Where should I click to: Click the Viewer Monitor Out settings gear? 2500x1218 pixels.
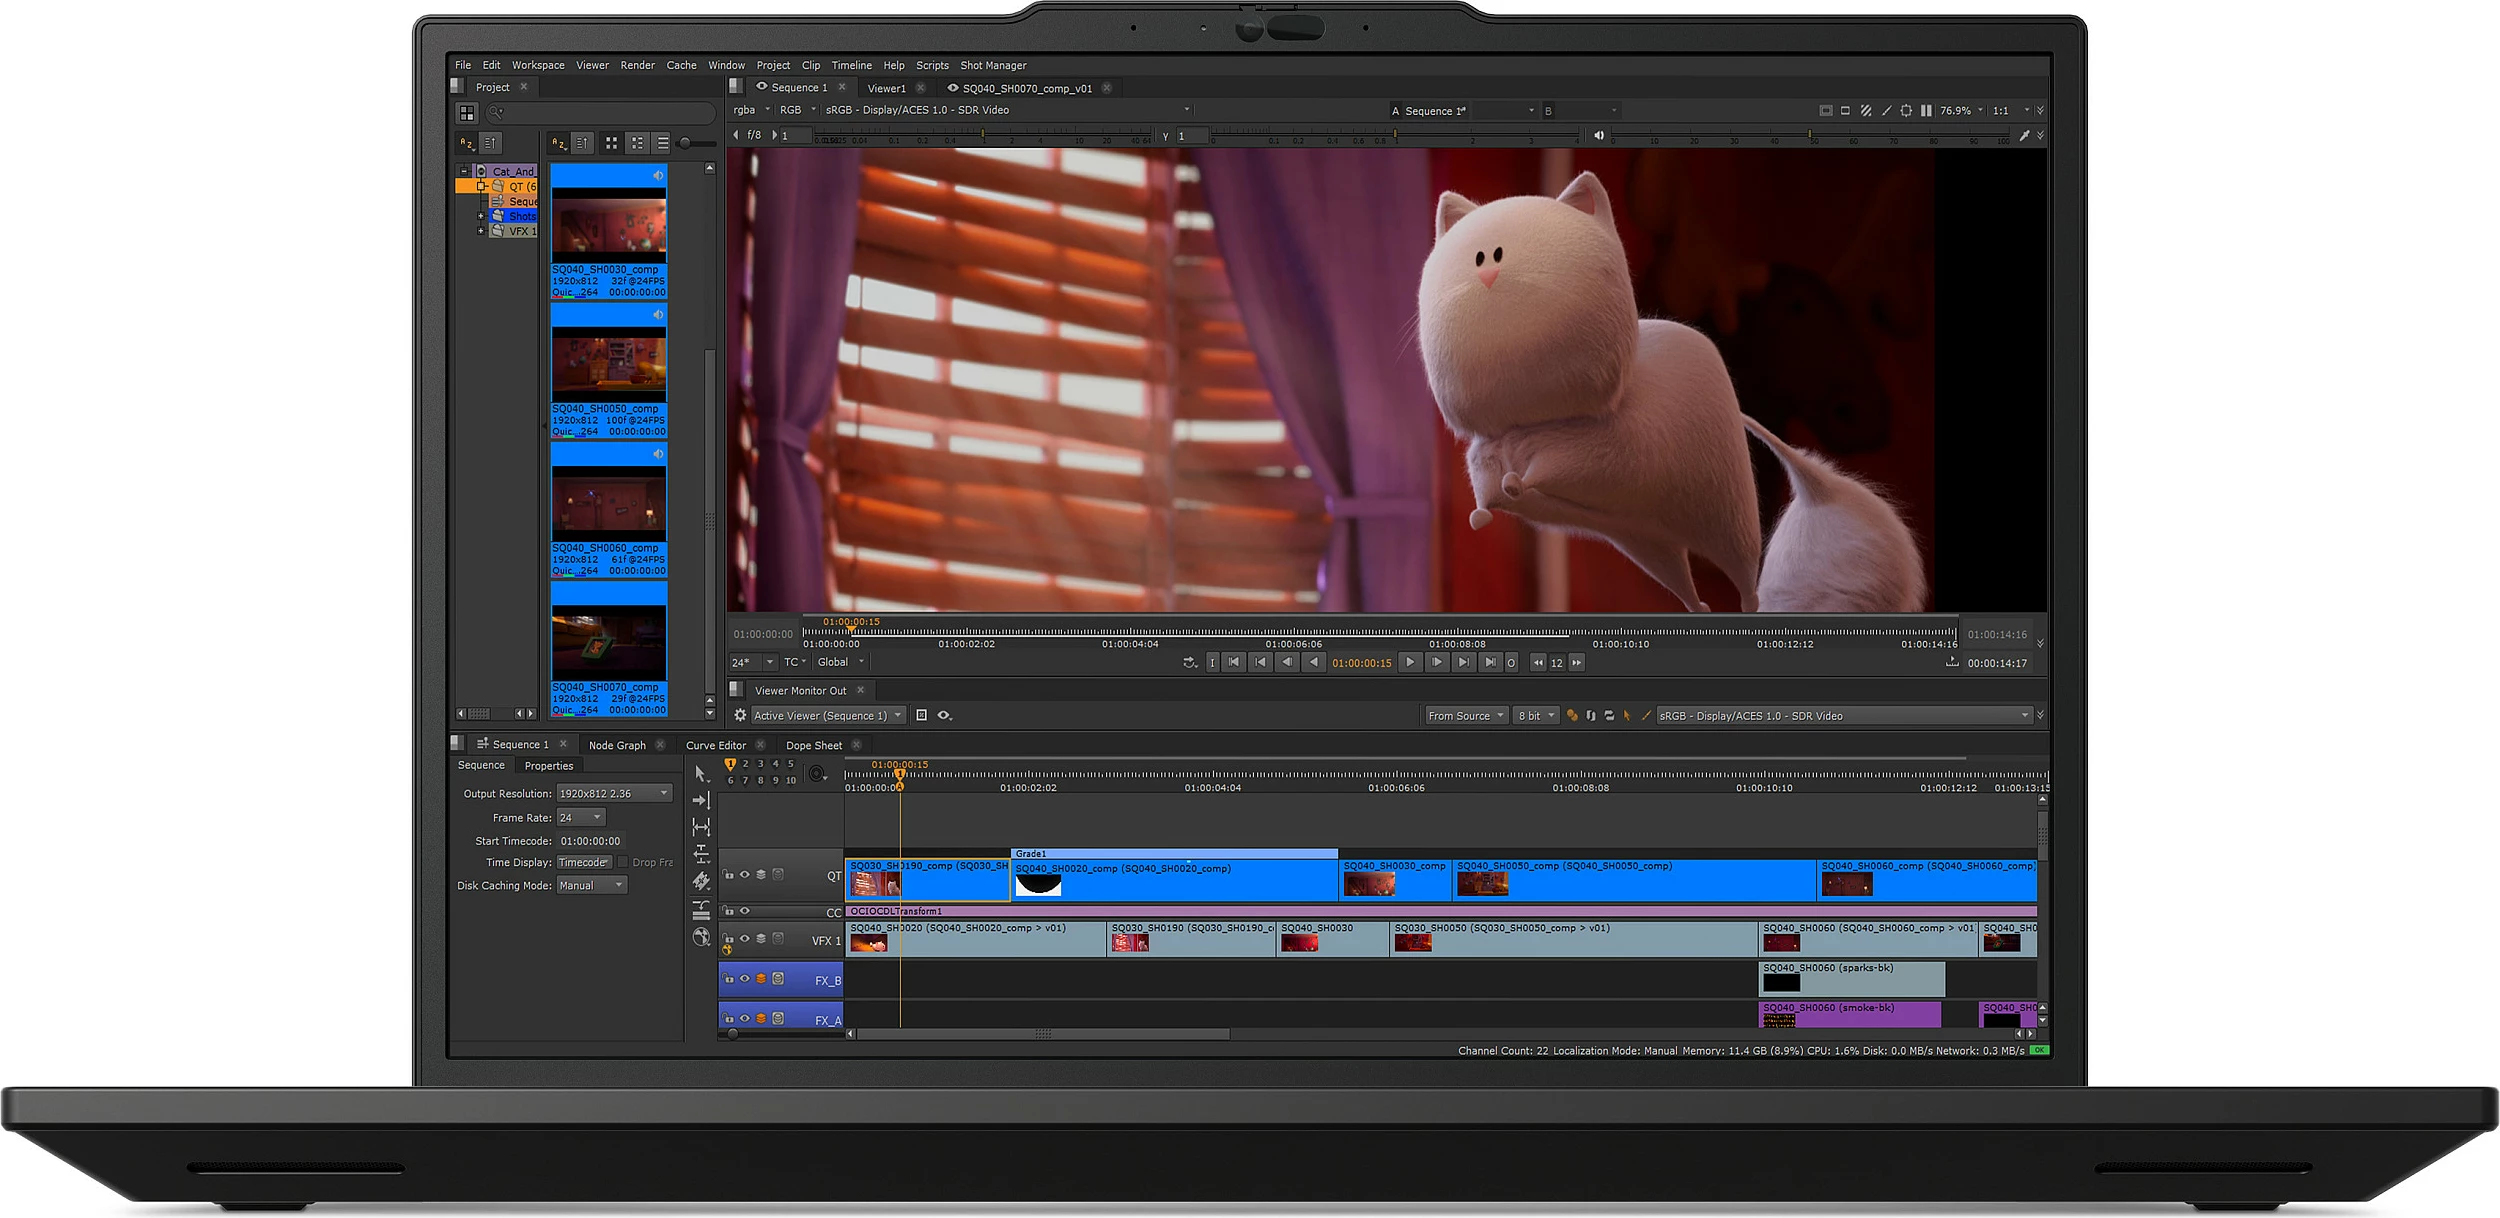point(740,715)
